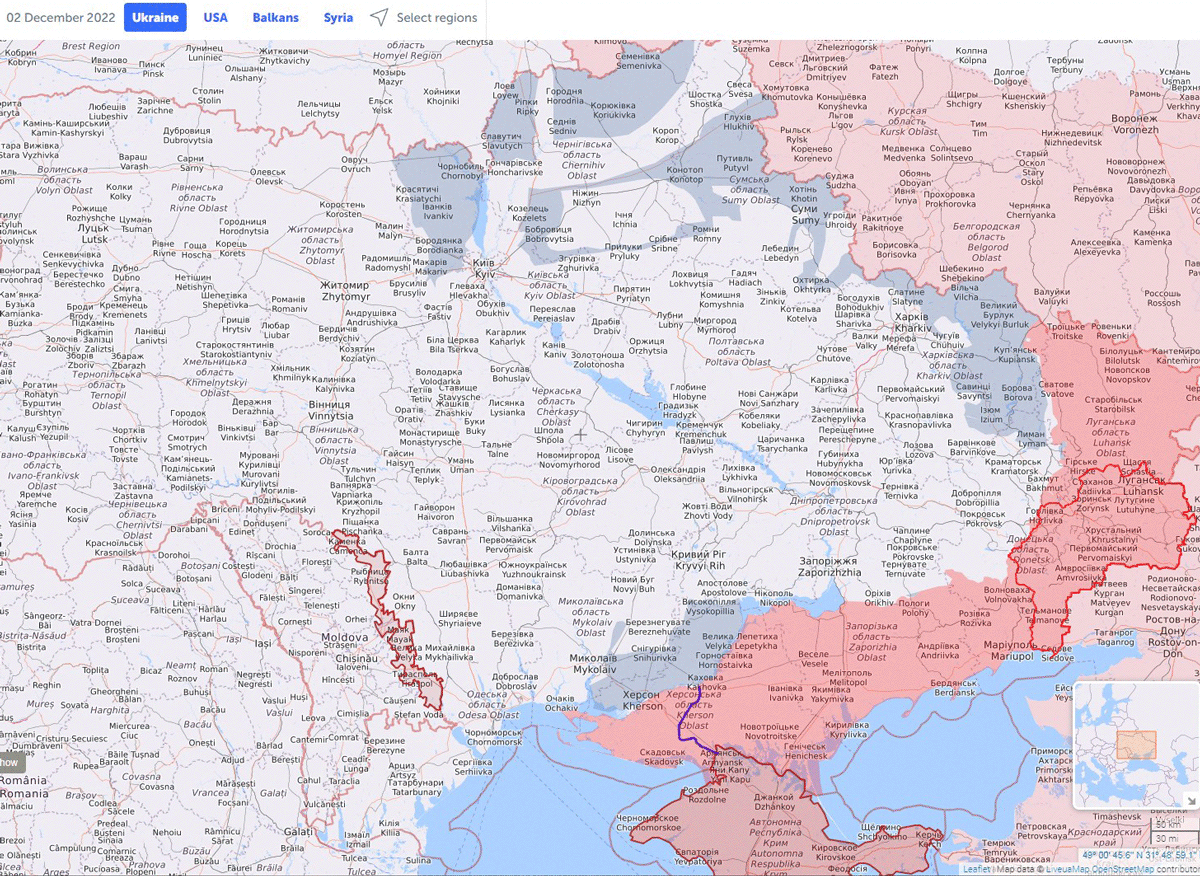The width and height of the screenshot is (1200, 876).
Task: Click the Moldova country label
Action: [344, 637]
